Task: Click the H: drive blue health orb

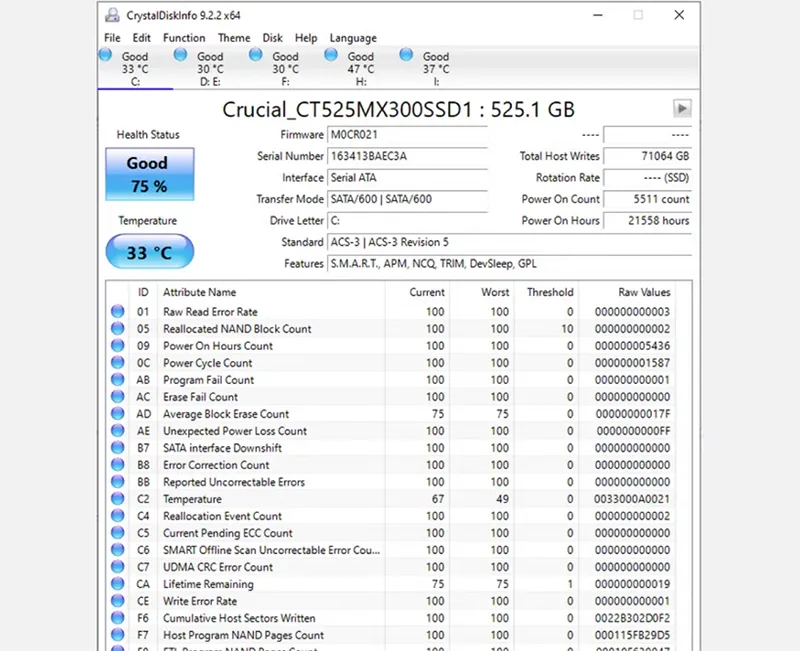Action: pyautogui.click(x=331, y=55)
